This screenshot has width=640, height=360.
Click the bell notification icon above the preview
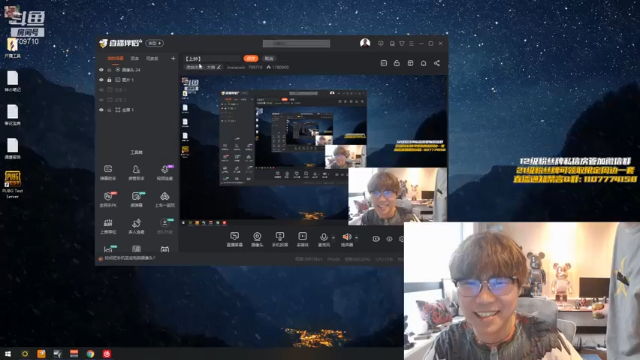[423, 63]
